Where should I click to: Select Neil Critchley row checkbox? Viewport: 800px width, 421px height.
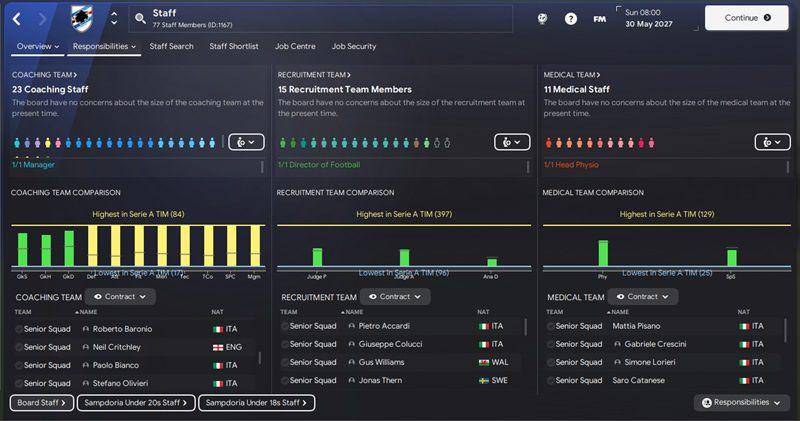pos(19,347)
